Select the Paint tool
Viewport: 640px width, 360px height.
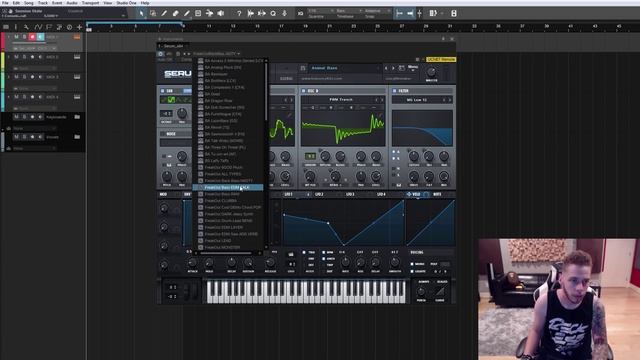point(187,13)
